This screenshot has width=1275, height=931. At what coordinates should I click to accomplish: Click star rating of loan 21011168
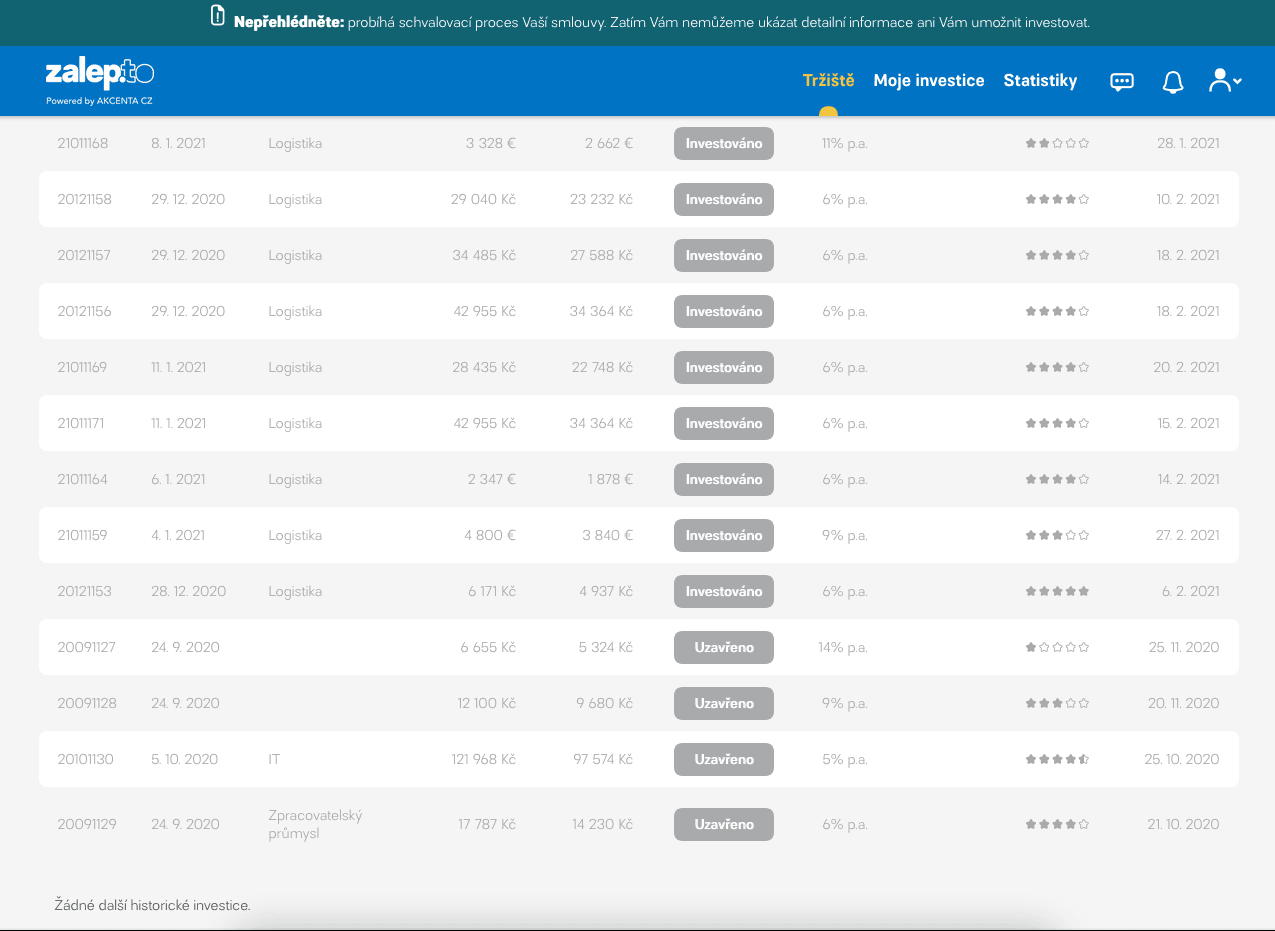1057,143
